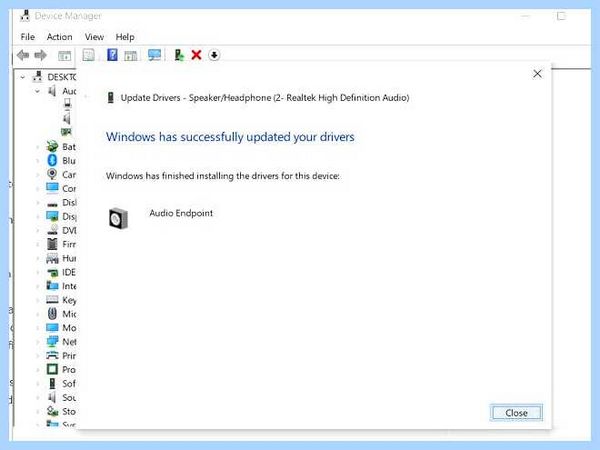
Task: Click "Windows has finished installing the drivers" text
Action: click(x=223, y=176)
